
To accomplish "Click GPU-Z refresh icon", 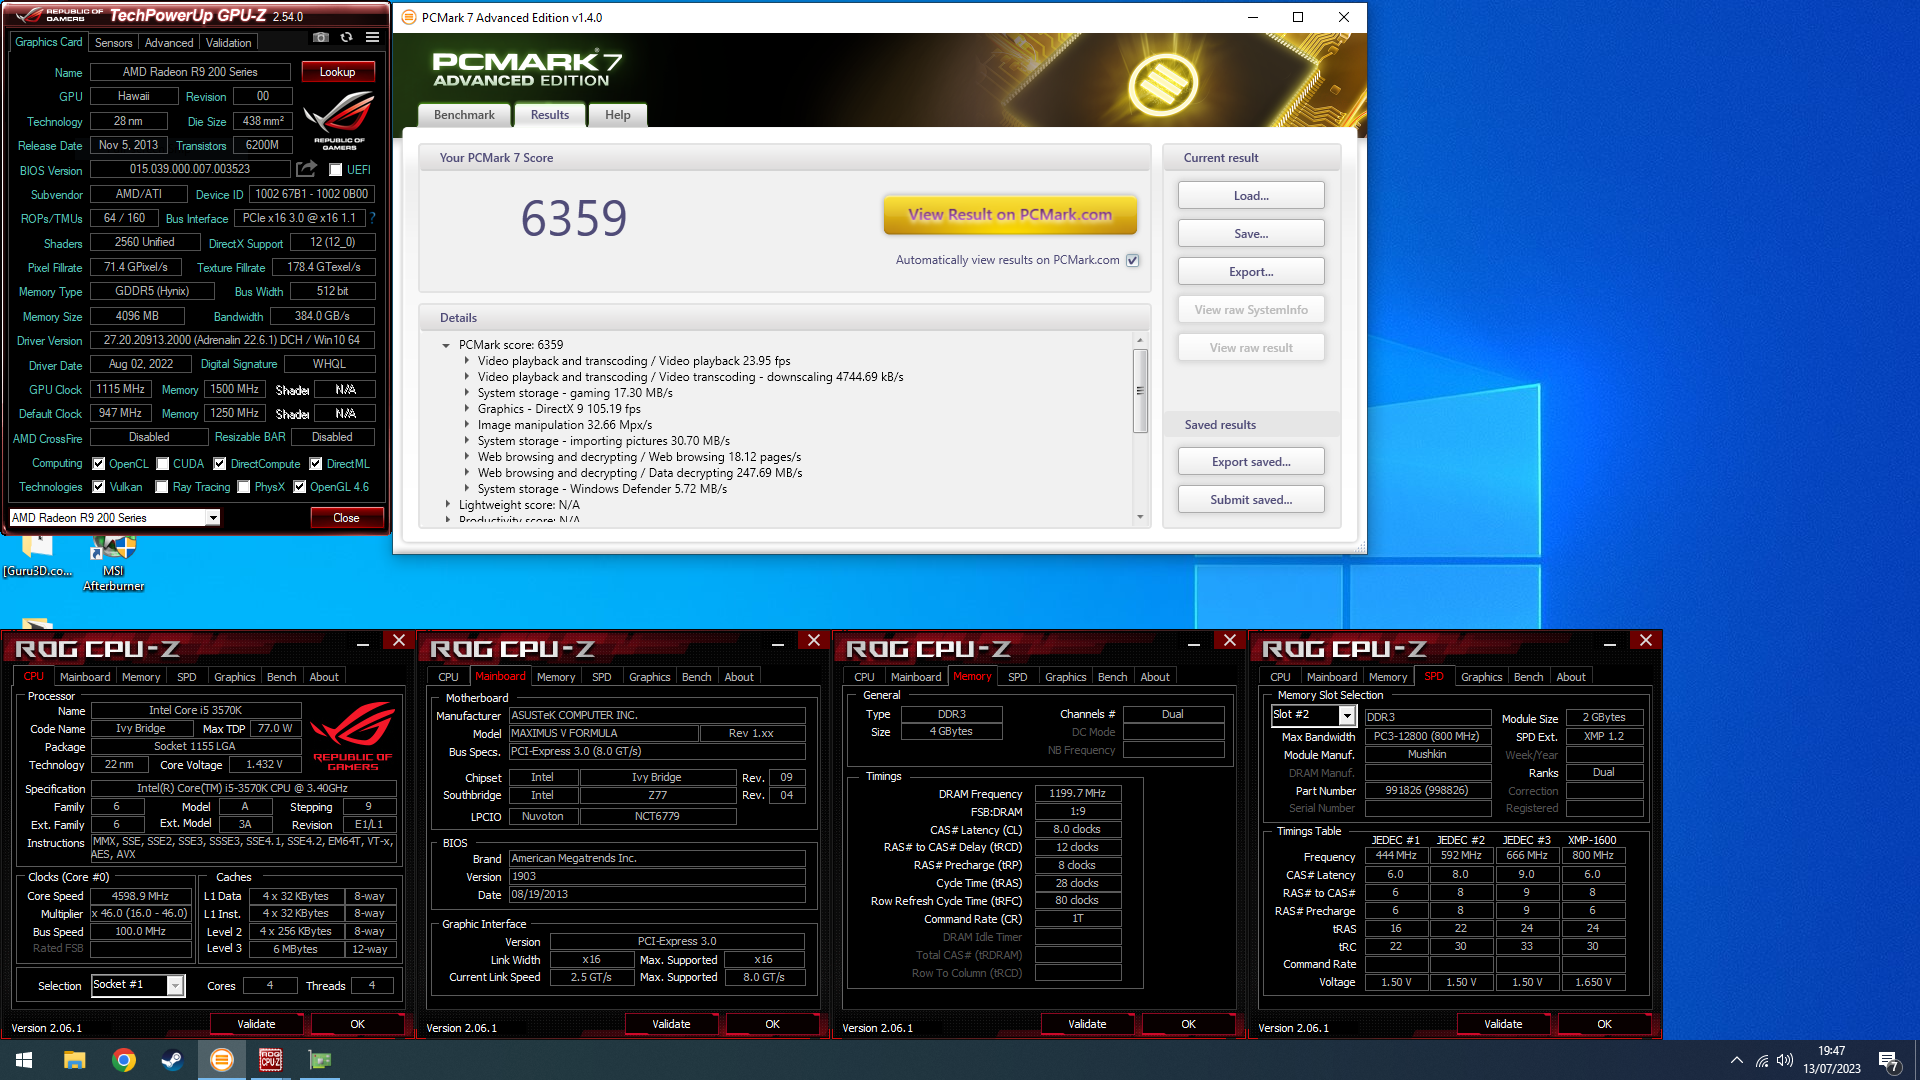I will (x=346, y=38).
